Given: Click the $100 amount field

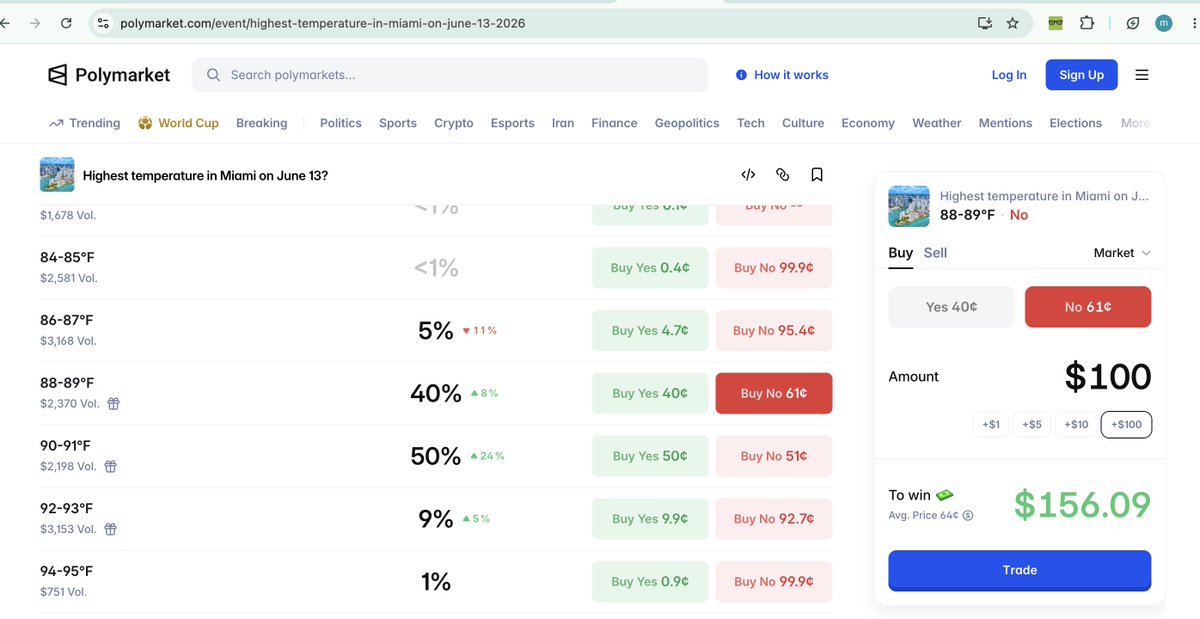Looking at the screenshot, I should click(x=1108, y=377).
